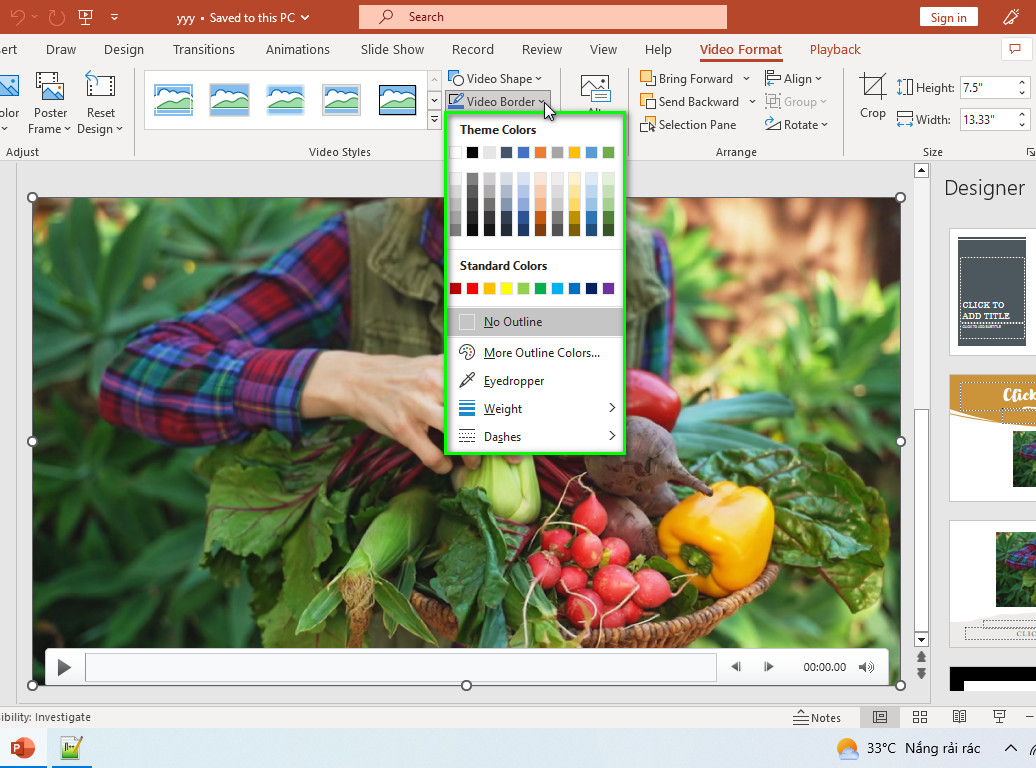Click the Height input field
The height and width of the screenshot is (768, 1036).
988,87
